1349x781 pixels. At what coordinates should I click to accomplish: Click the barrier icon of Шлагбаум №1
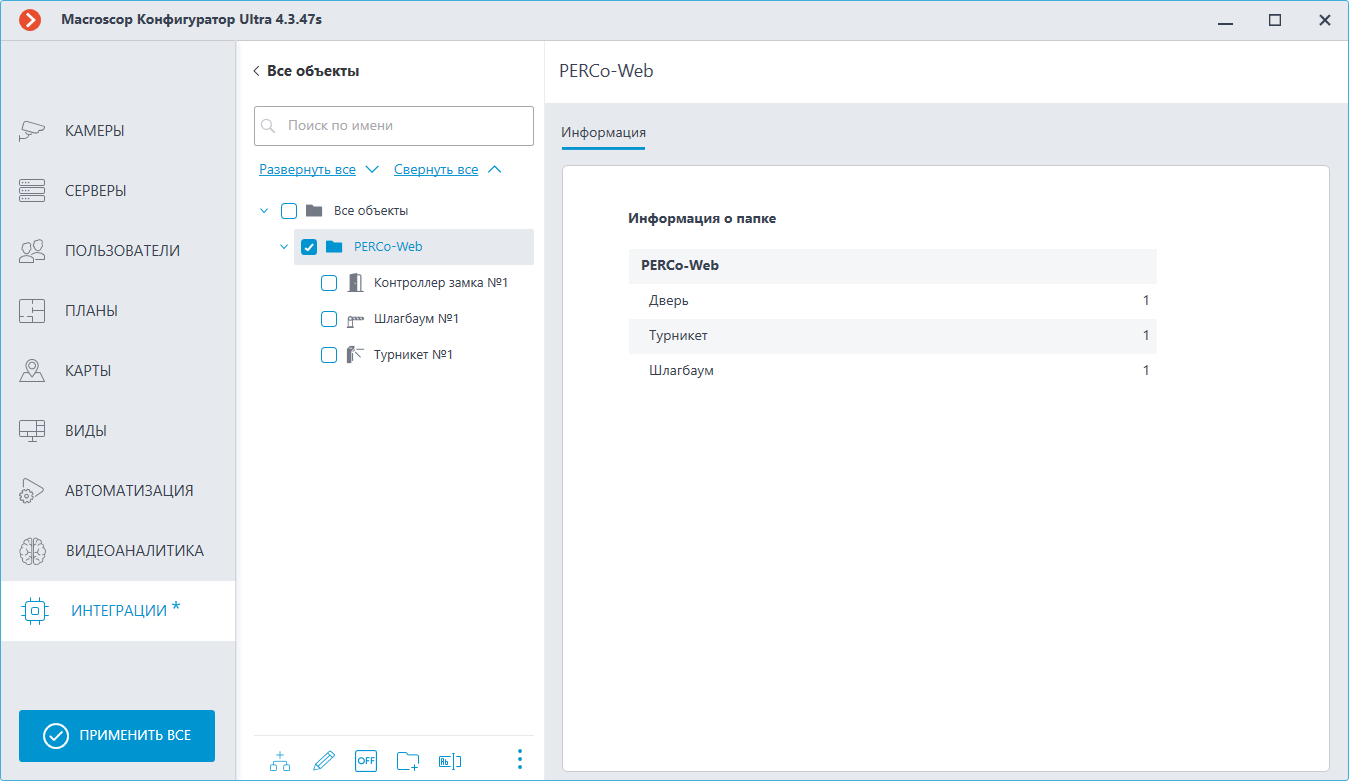(356, 320)
